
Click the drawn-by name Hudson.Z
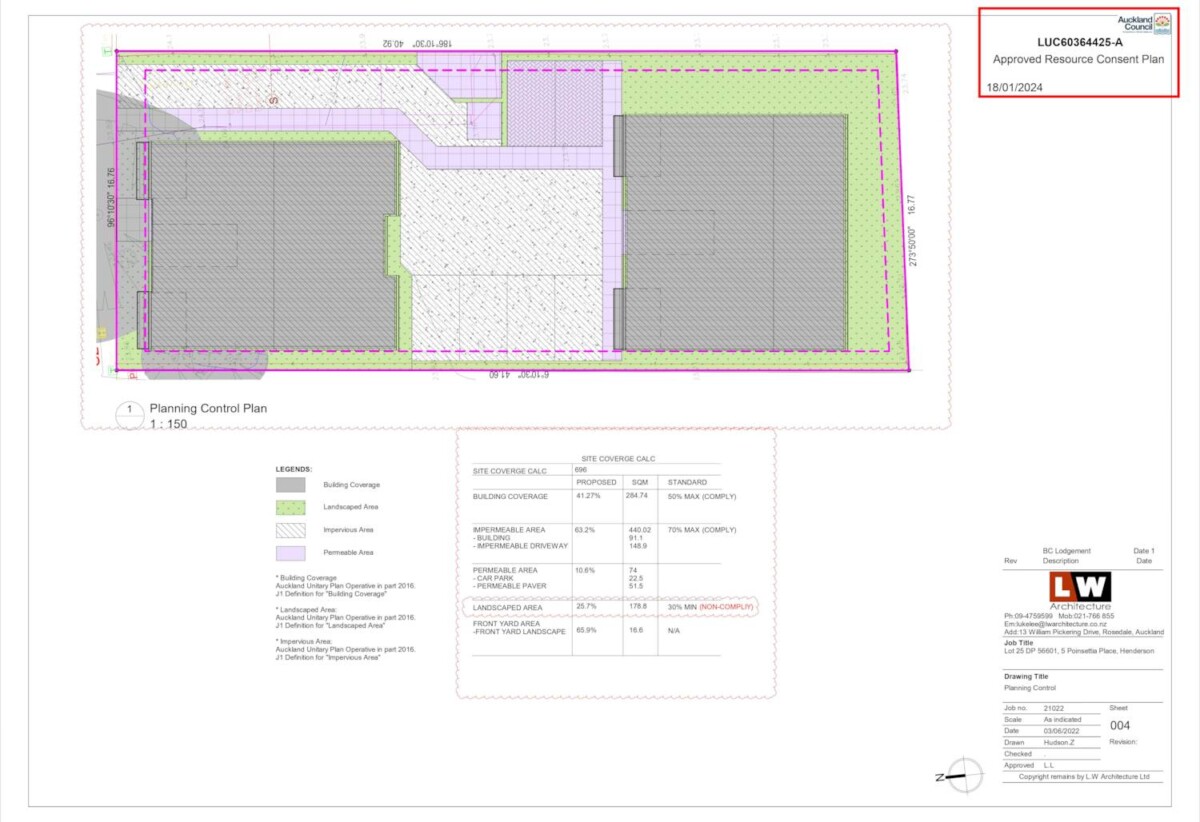coord(1059,743)
